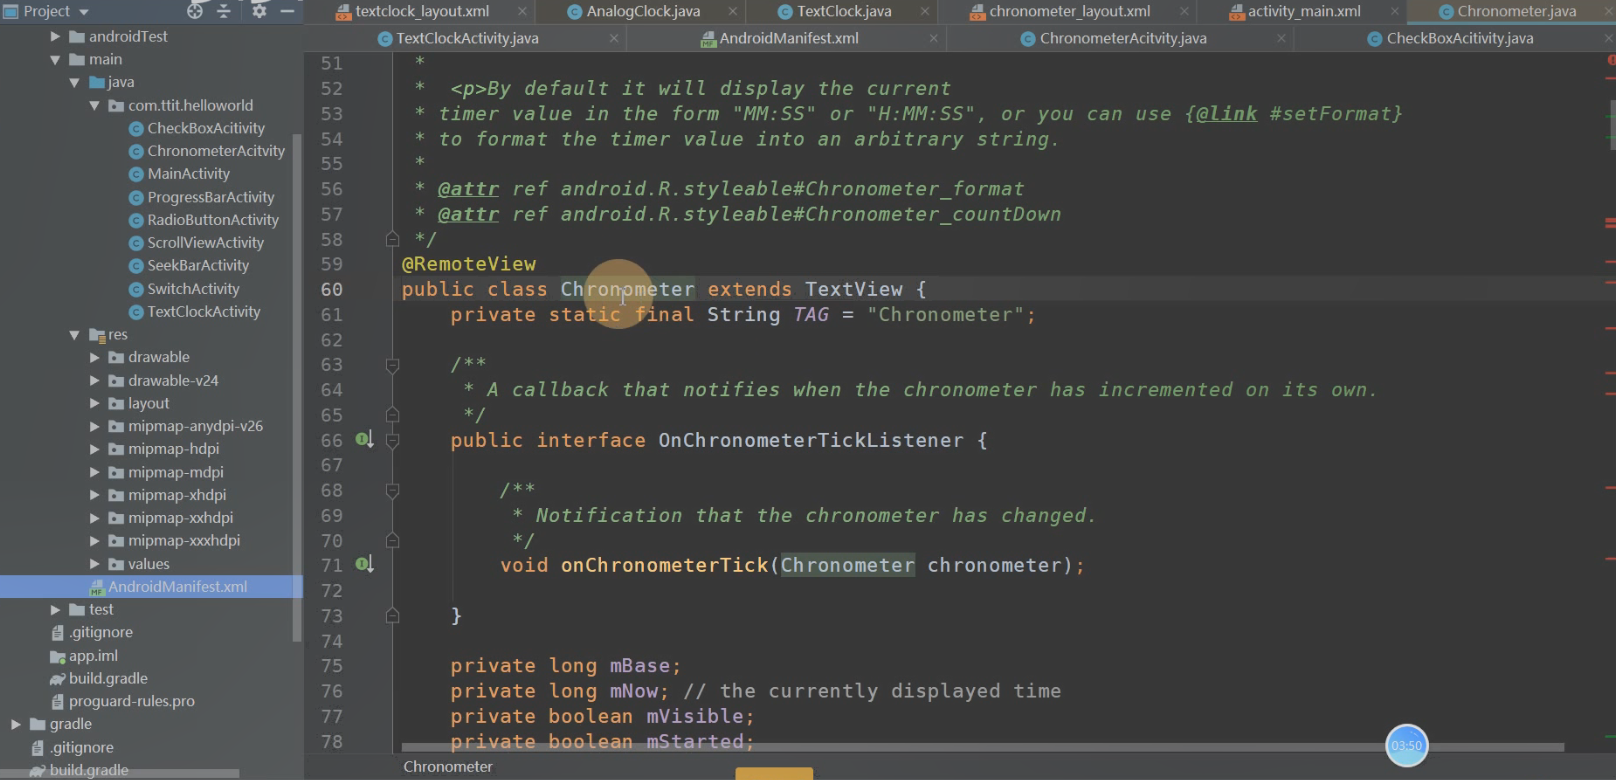Select ChronometerAcitvity class in tree
Image resolution: width=1616 pixels, height=780 pixels.
(216, 151)
